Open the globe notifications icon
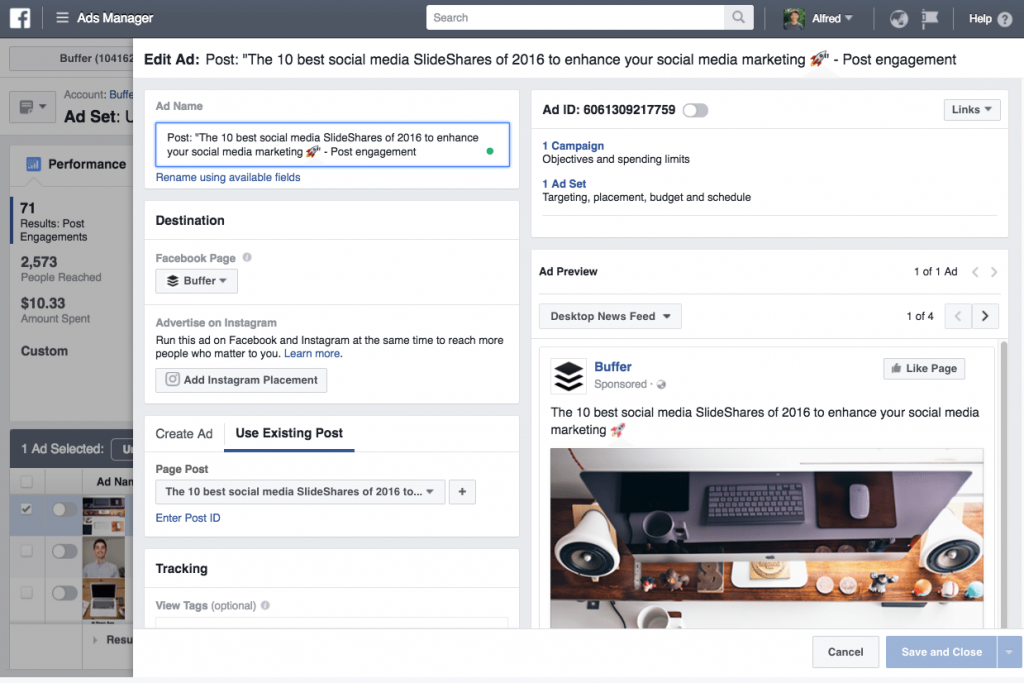 [x=898, y=18]
